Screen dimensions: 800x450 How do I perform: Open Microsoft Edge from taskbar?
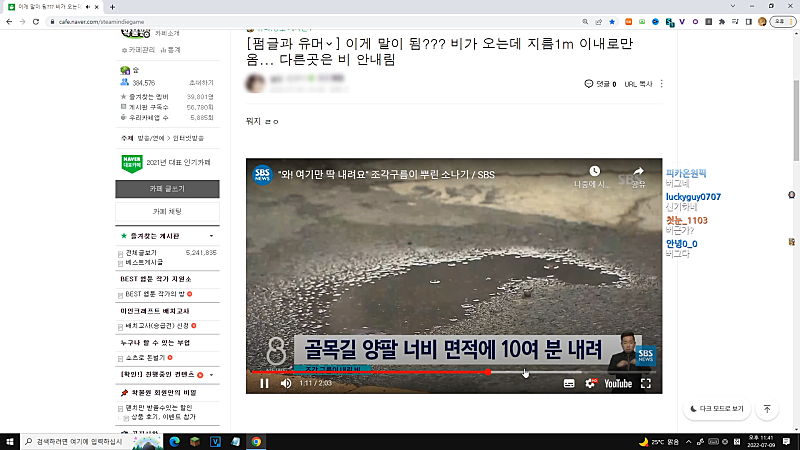click(174, 441)
